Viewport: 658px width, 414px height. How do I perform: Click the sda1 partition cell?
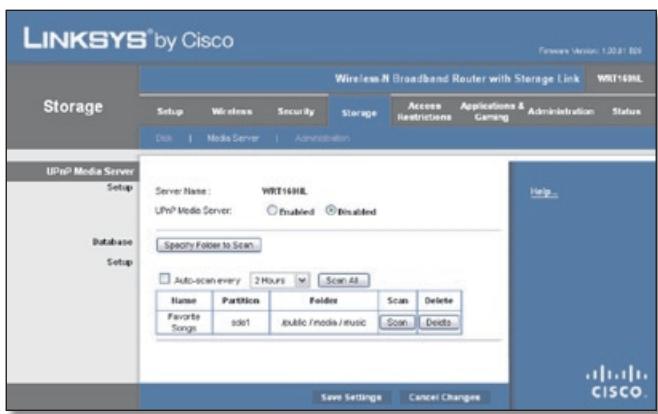(241, 322)
